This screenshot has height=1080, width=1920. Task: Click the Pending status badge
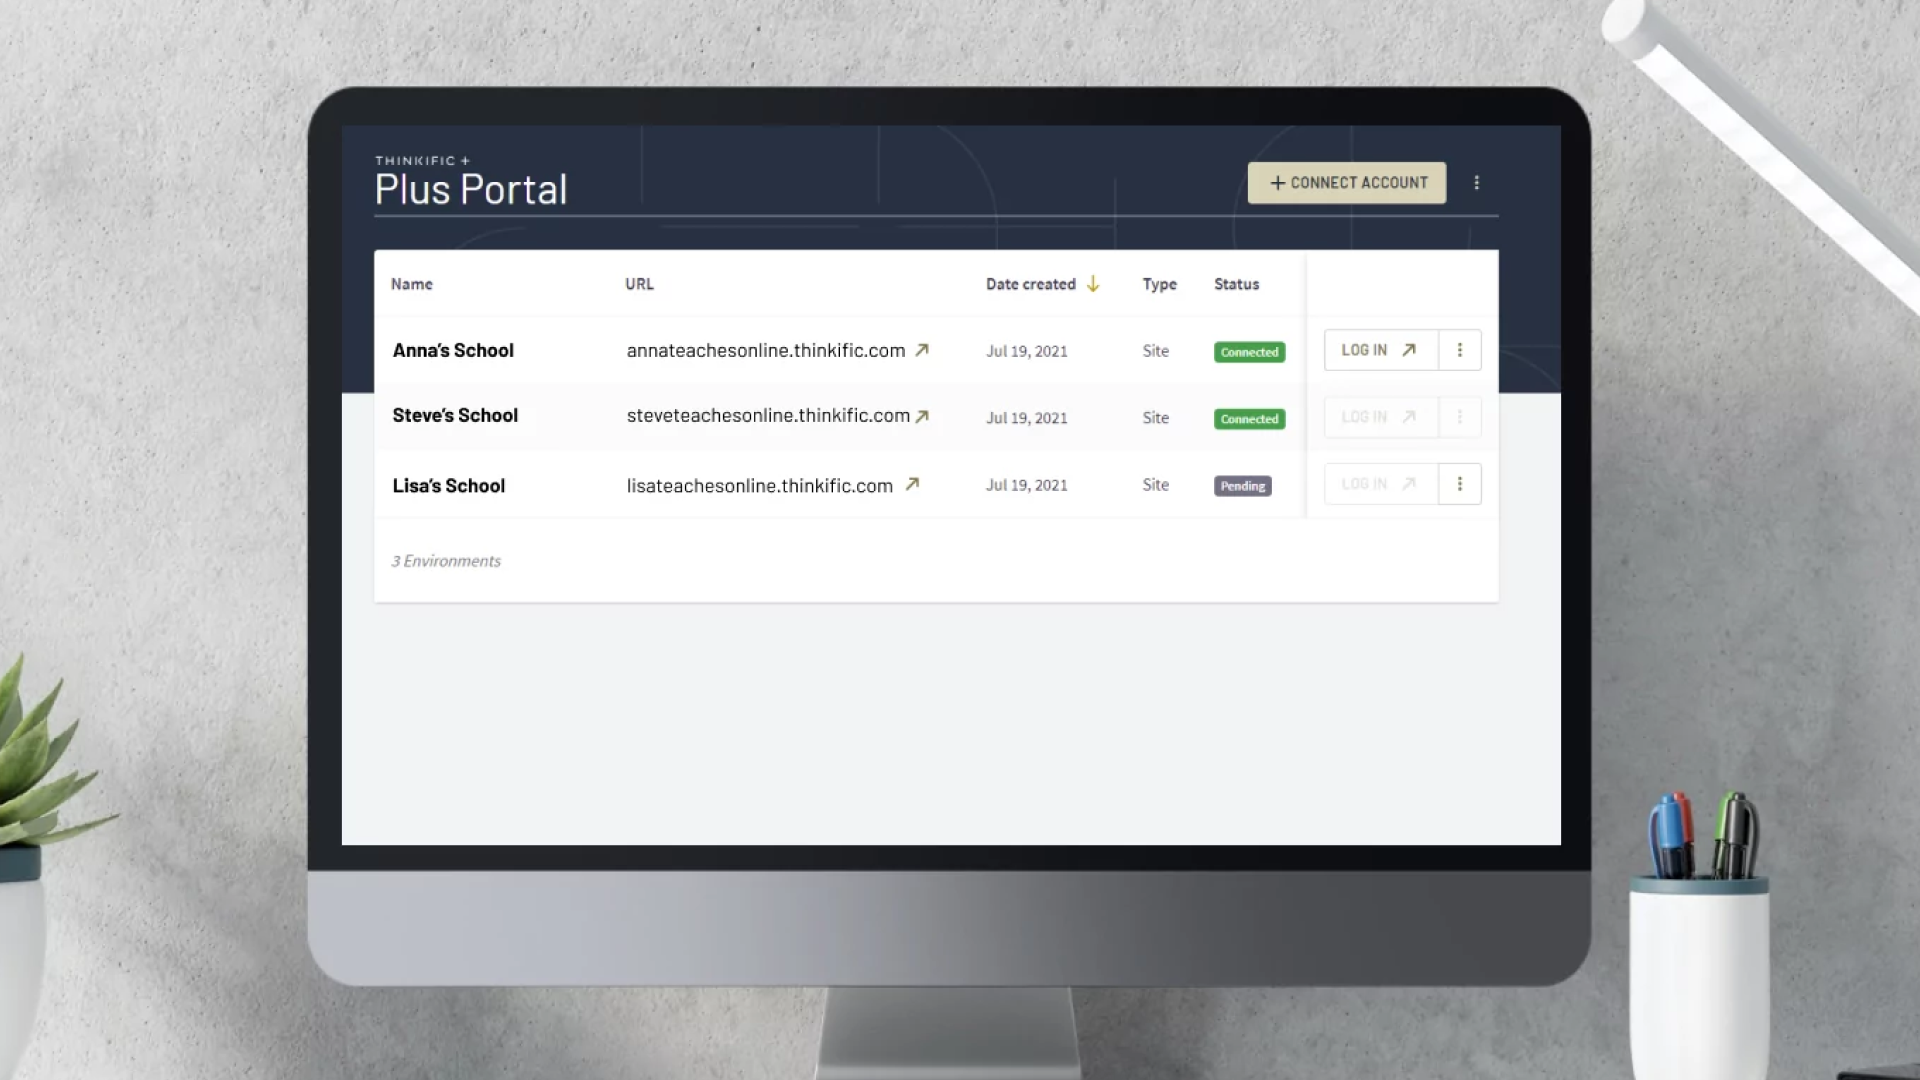click(x=1242, y=486)
